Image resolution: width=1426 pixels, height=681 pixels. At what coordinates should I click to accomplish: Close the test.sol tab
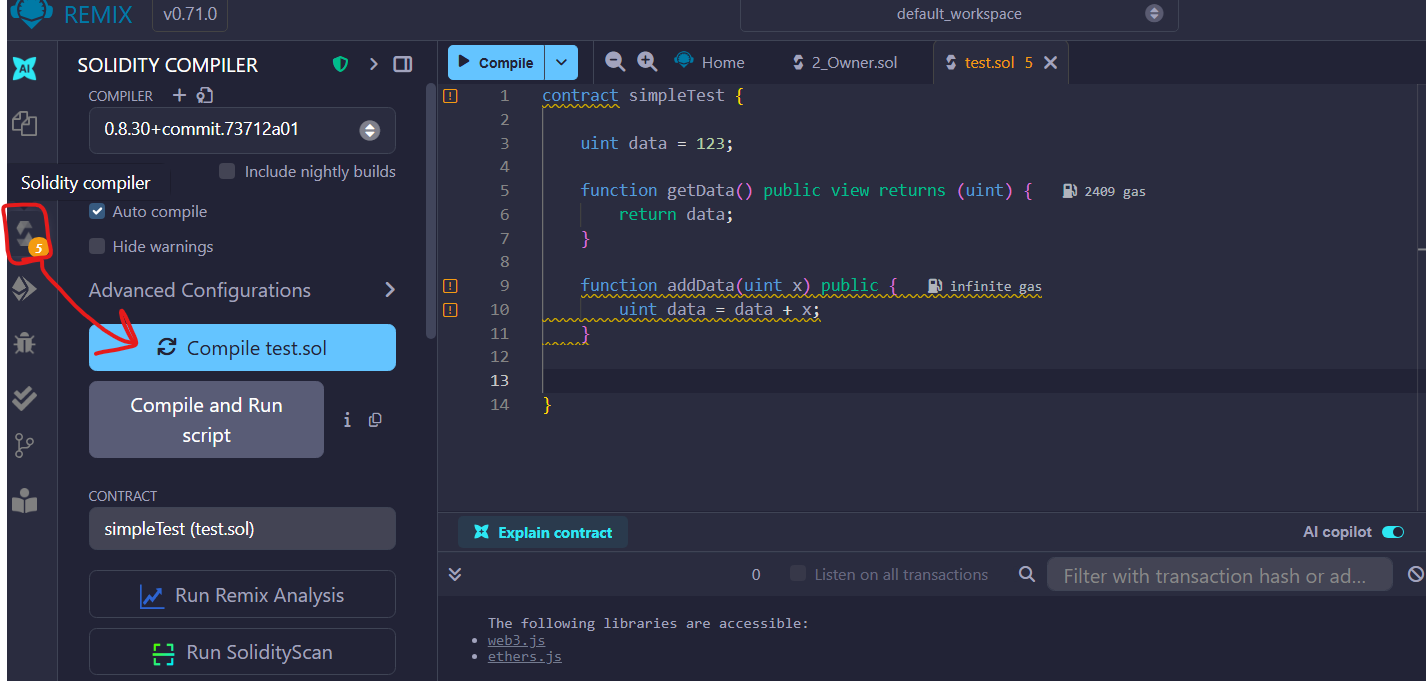[1050, 62]
